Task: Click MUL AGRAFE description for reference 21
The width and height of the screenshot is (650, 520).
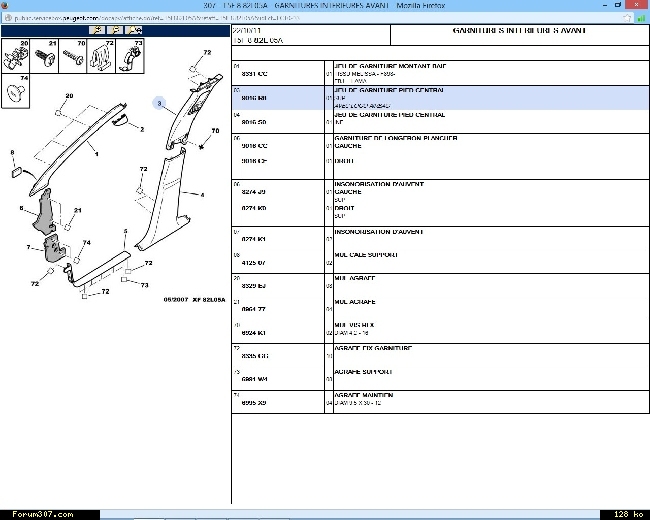Action: (354, 302)
